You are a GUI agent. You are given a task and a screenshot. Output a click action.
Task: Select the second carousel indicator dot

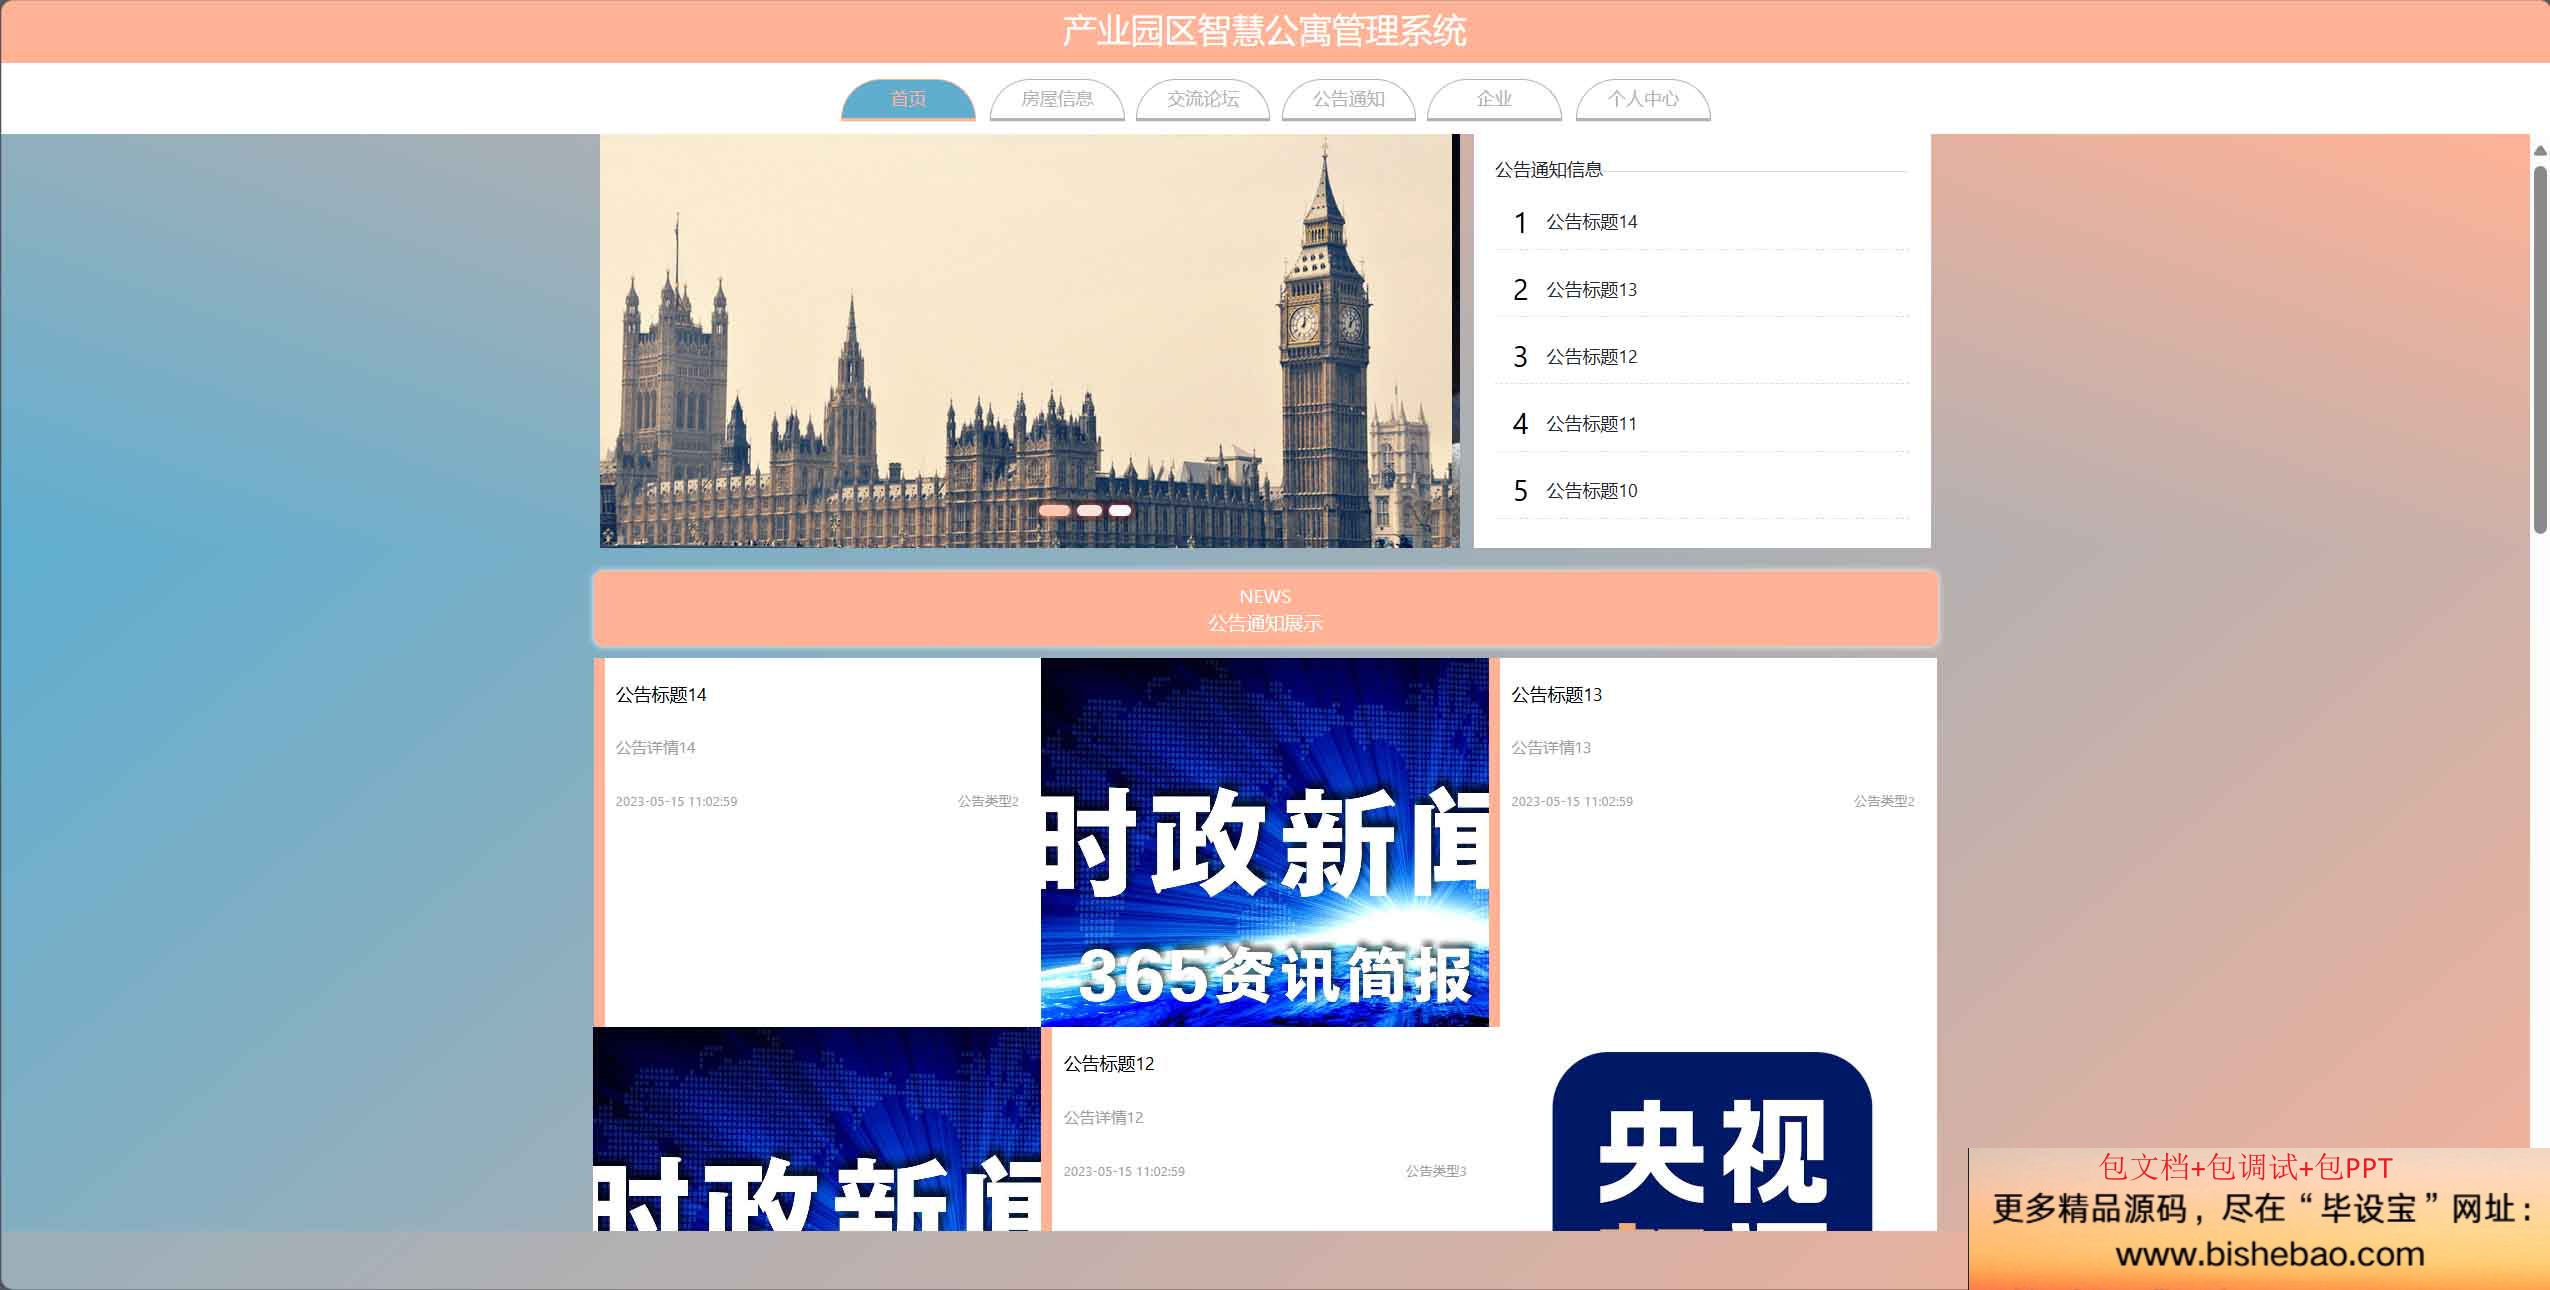[1089, 510]
